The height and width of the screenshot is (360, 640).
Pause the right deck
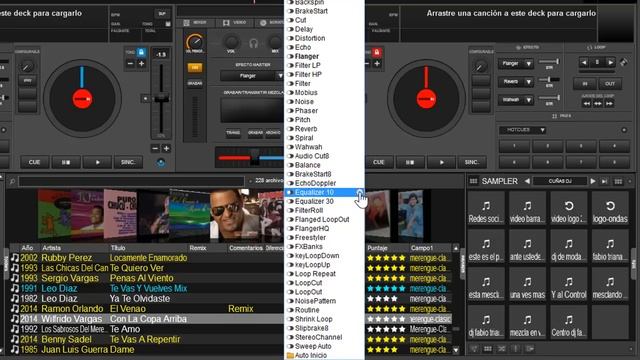pyautogui.click(x=410, y=162)
